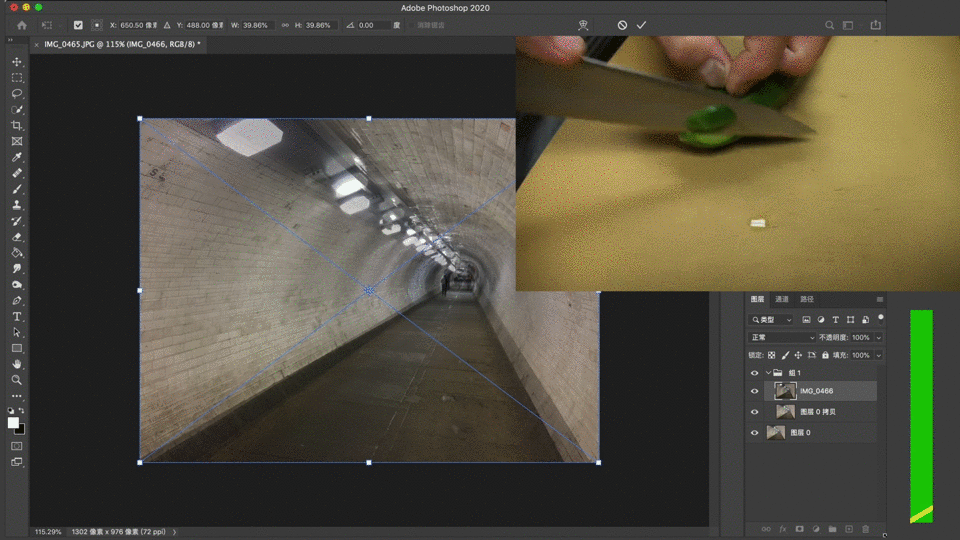Toggle the reference point checkbox
Image resolution: width=960 pixels, height=540 pixels.
pos(78,25)
